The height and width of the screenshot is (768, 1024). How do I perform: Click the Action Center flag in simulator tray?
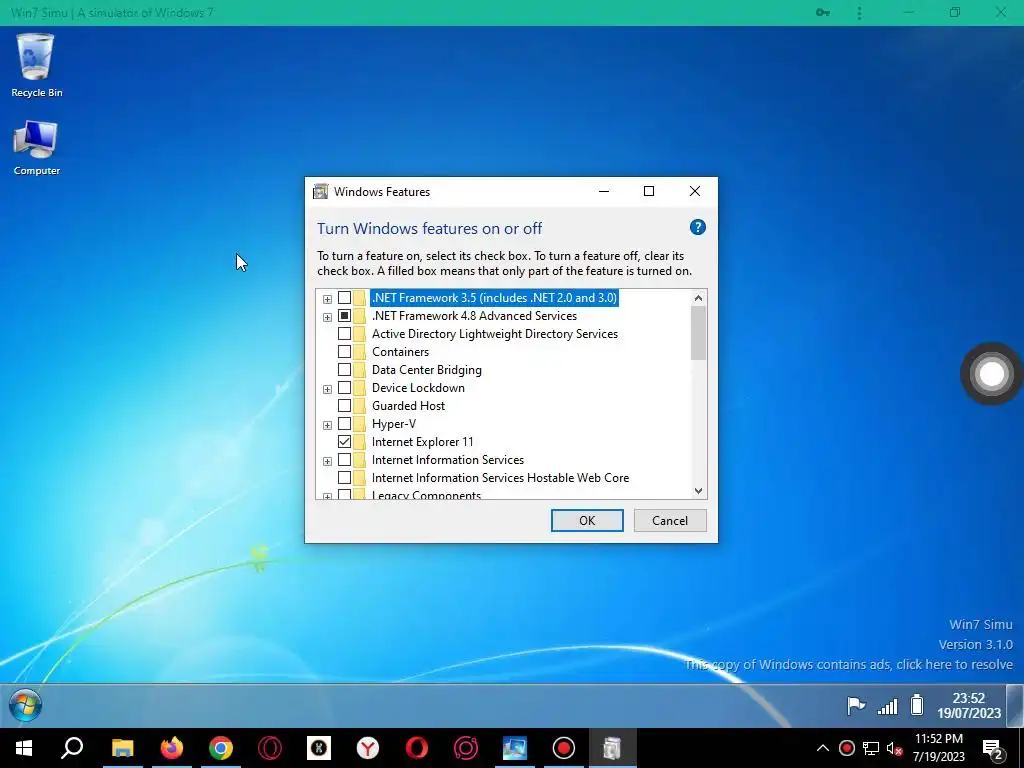856,705
